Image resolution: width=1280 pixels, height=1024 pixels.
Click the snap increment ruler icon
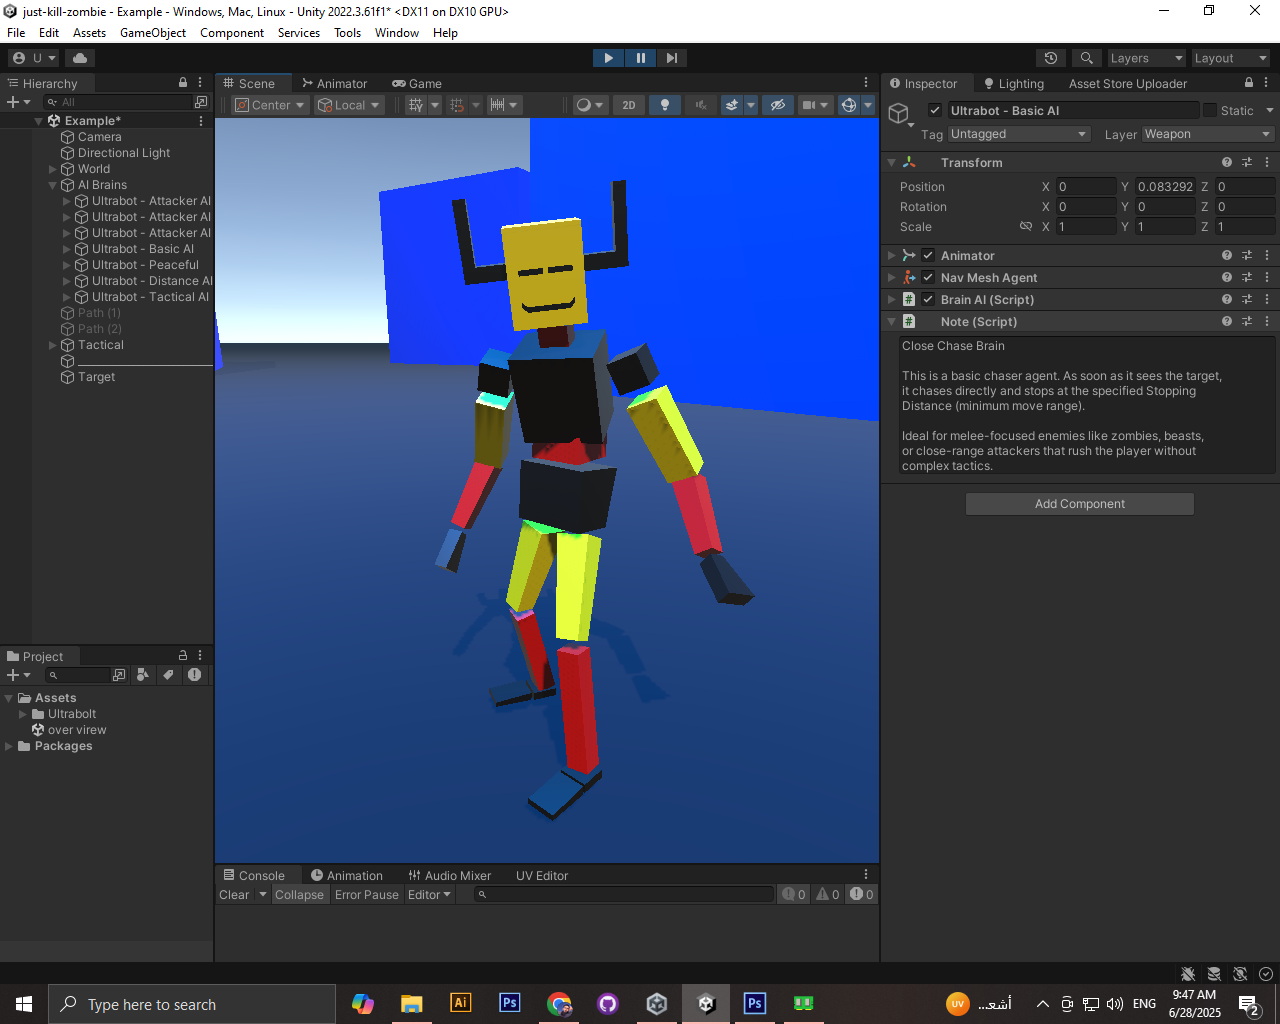coord(497,105)
